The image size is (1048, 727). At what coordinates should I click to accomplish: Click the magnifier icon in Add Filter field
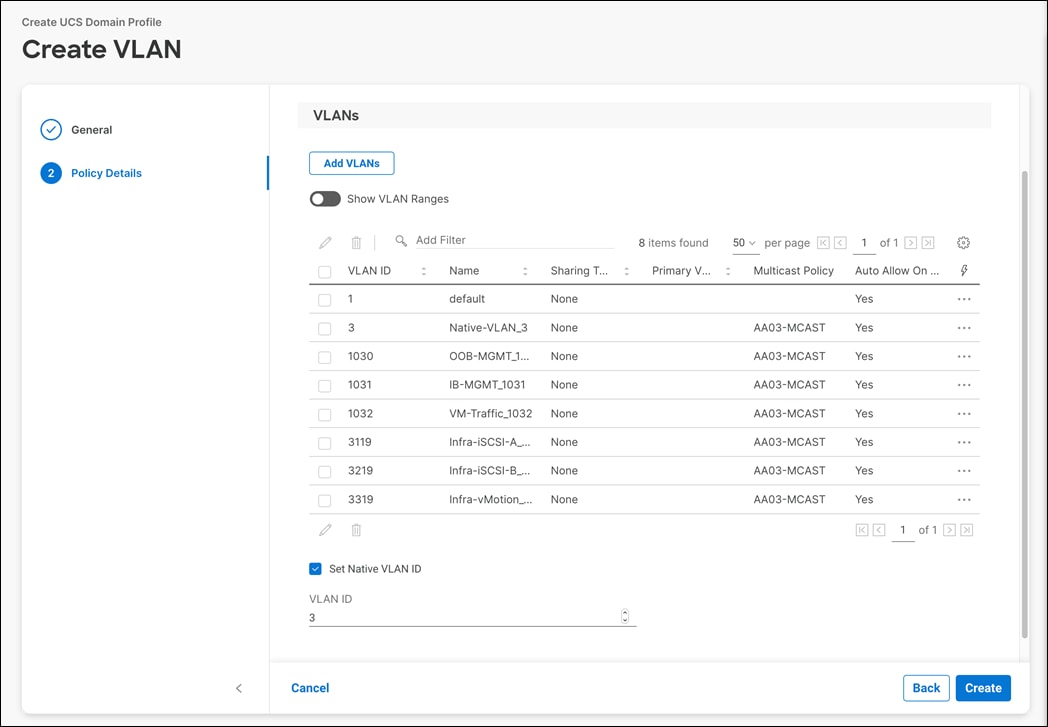point(399,240)
